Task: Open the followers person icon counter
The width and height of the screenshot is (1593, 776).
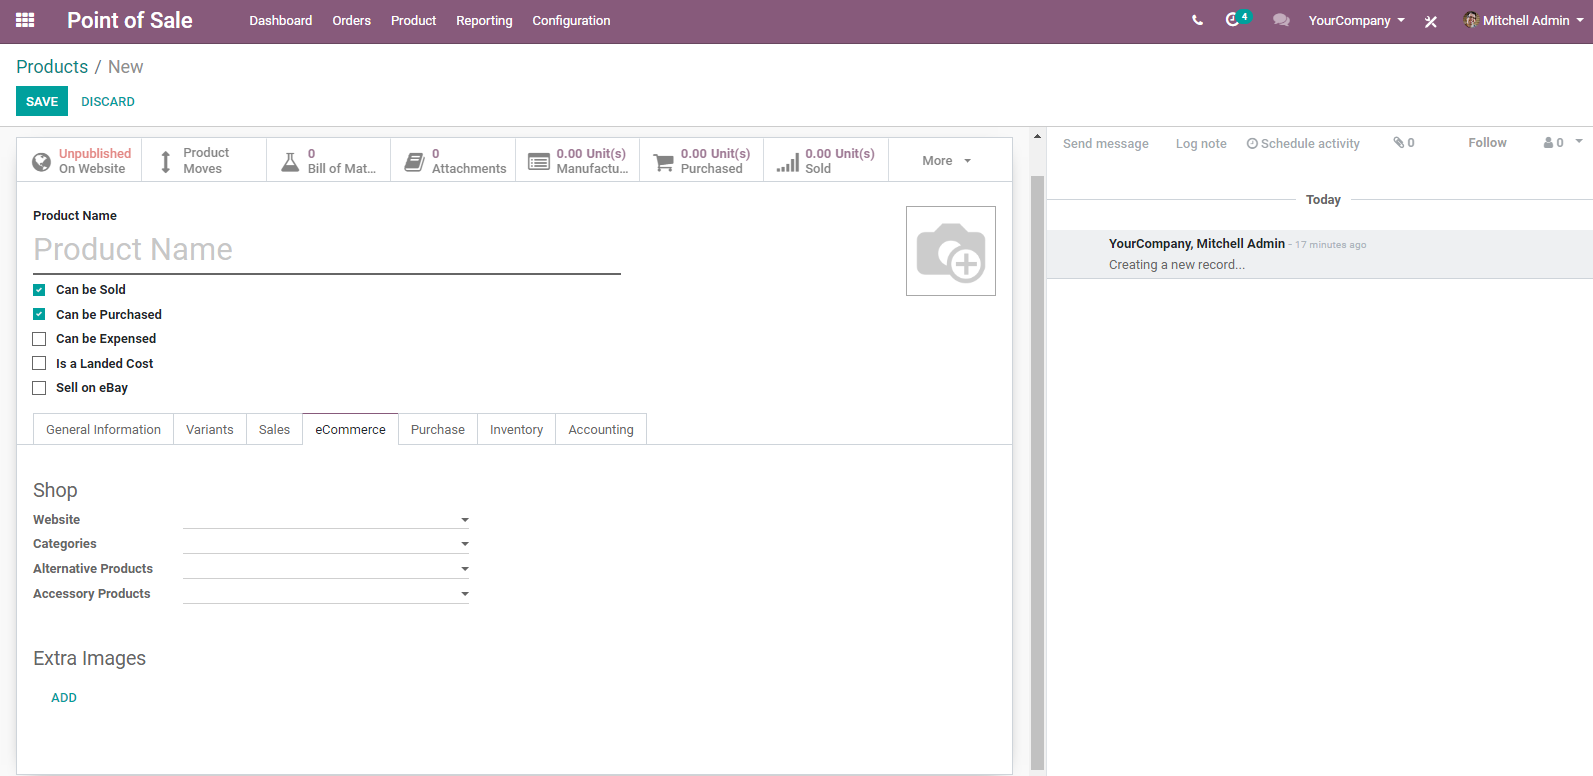Action: (x=1554, y=143)
